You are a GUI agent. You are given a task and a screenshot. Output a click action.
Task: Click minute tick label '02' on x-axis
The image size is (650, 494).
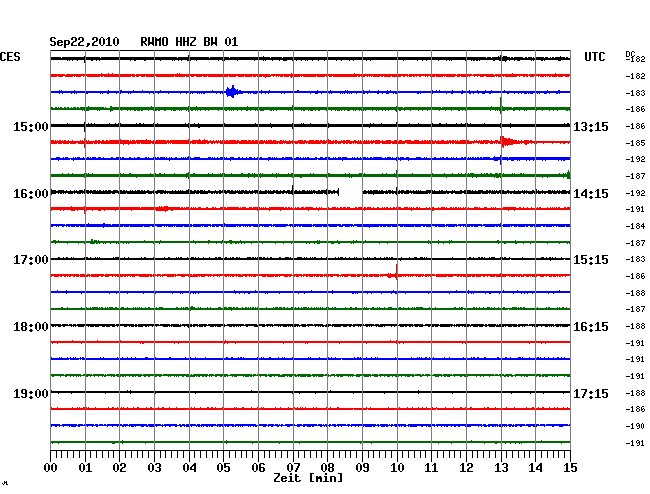119,467
